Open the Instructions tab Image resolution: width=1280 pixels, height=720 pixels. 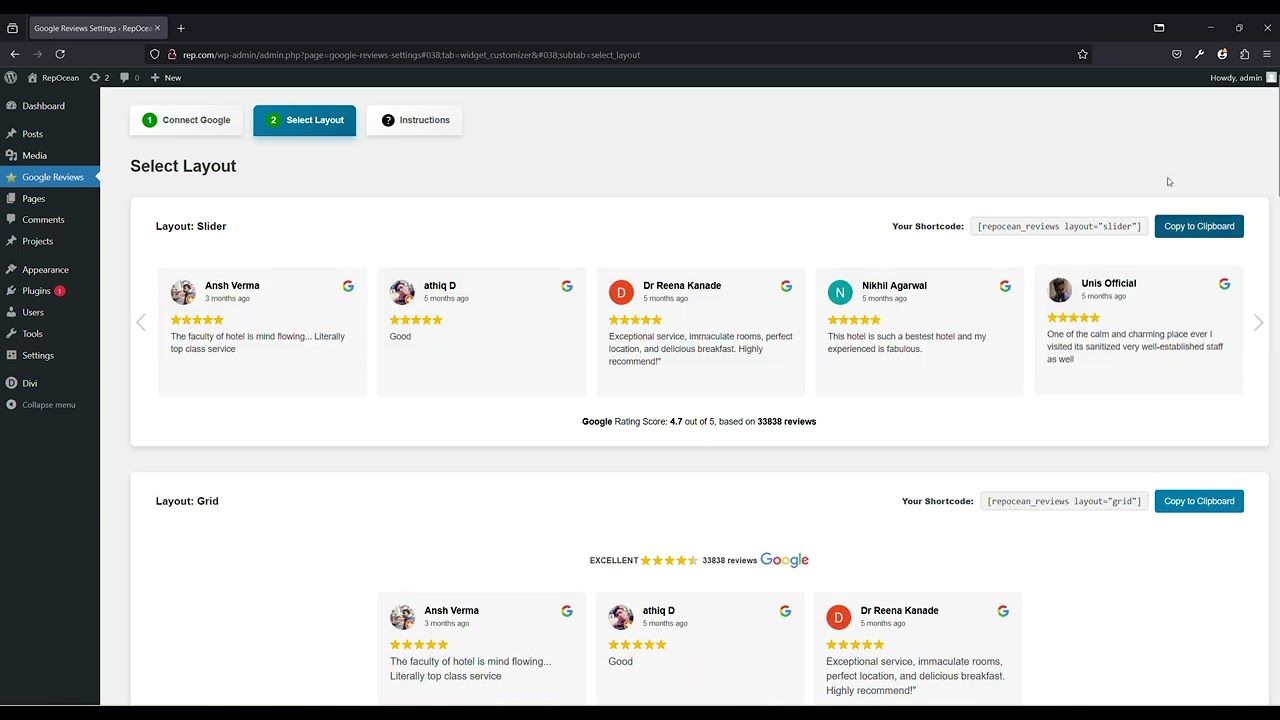coord(414,120)
